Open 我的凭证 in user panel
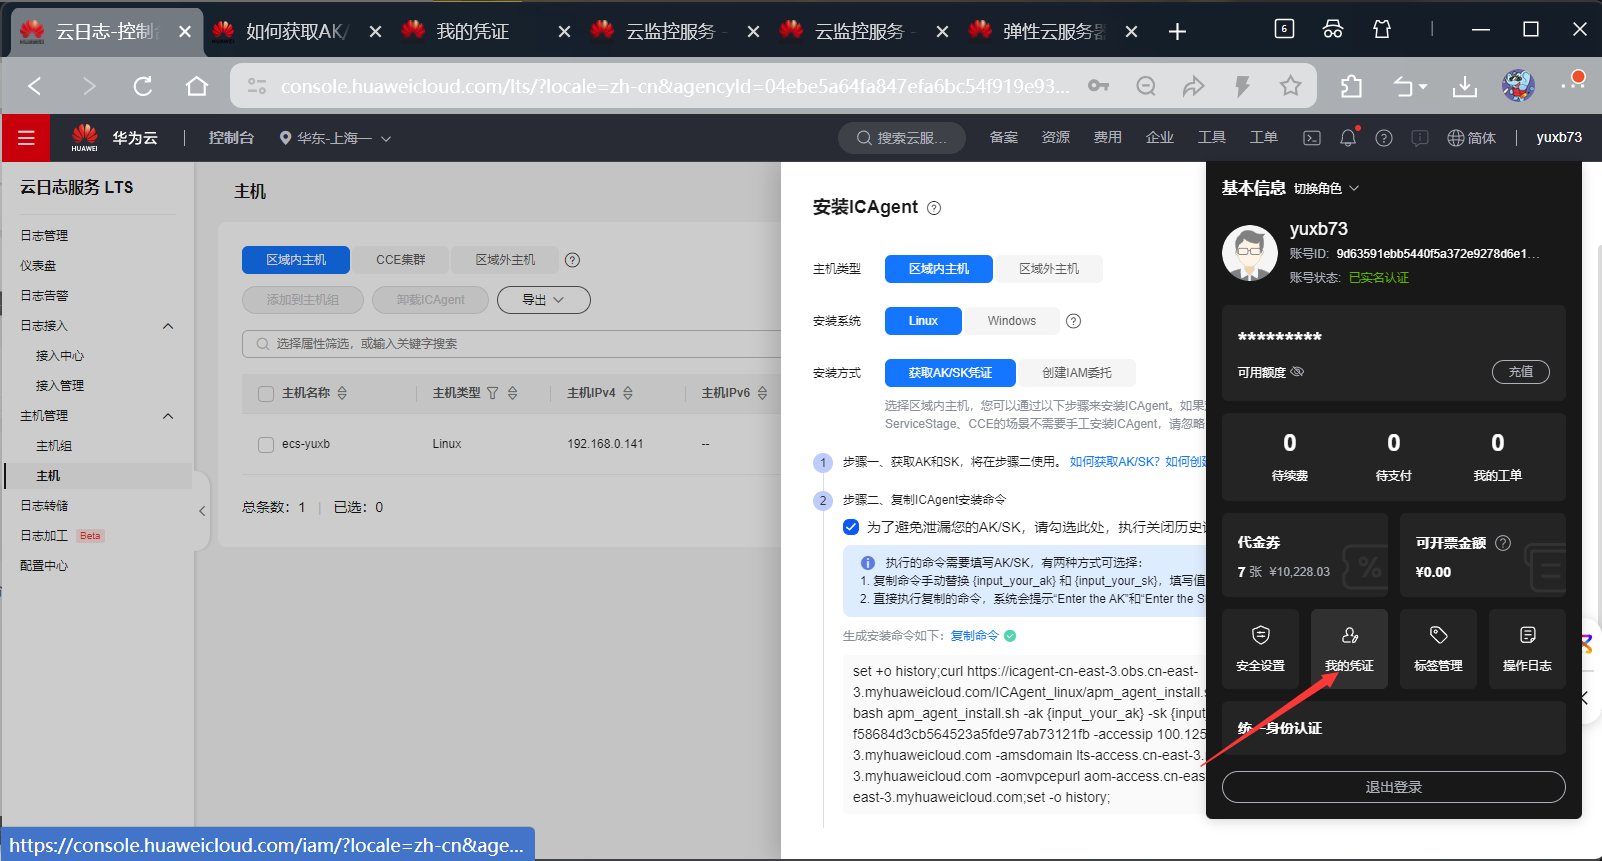Screen dimensions: 1602x861 tap(1349, 649)
